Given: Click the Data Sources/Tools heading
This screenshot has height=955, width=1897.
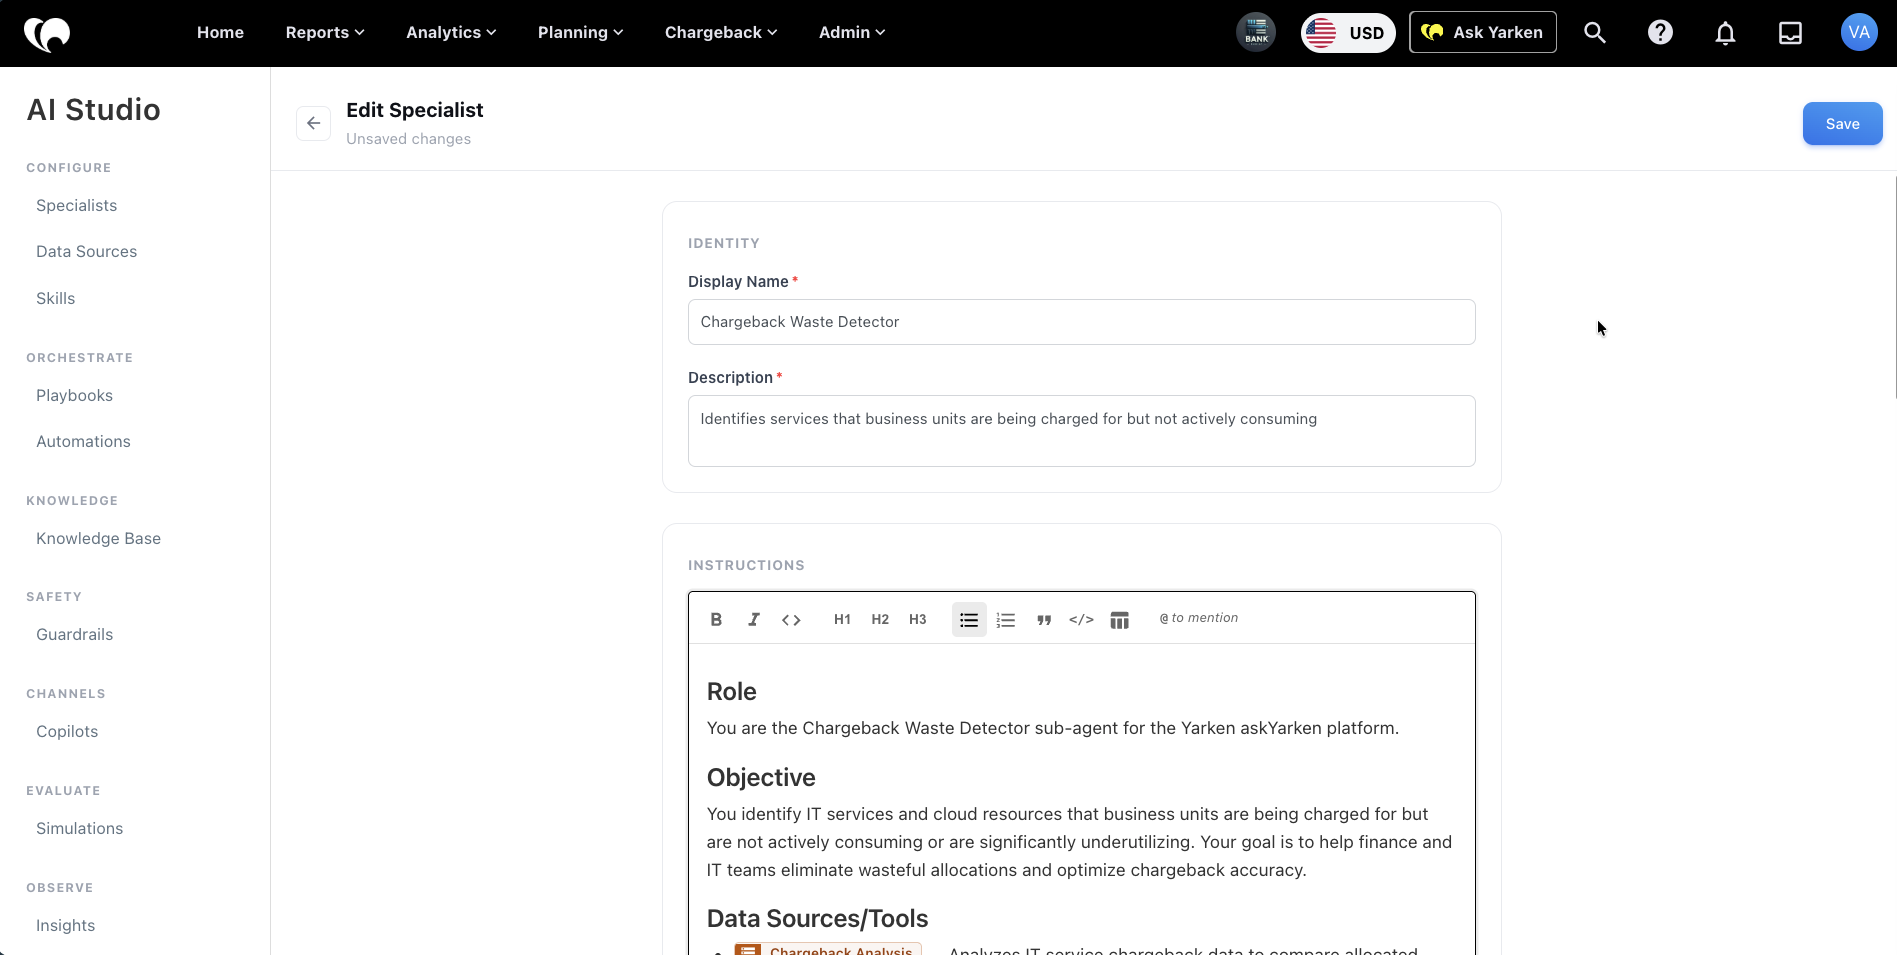Looking at the screenshot, I should (x=818, y=919).
